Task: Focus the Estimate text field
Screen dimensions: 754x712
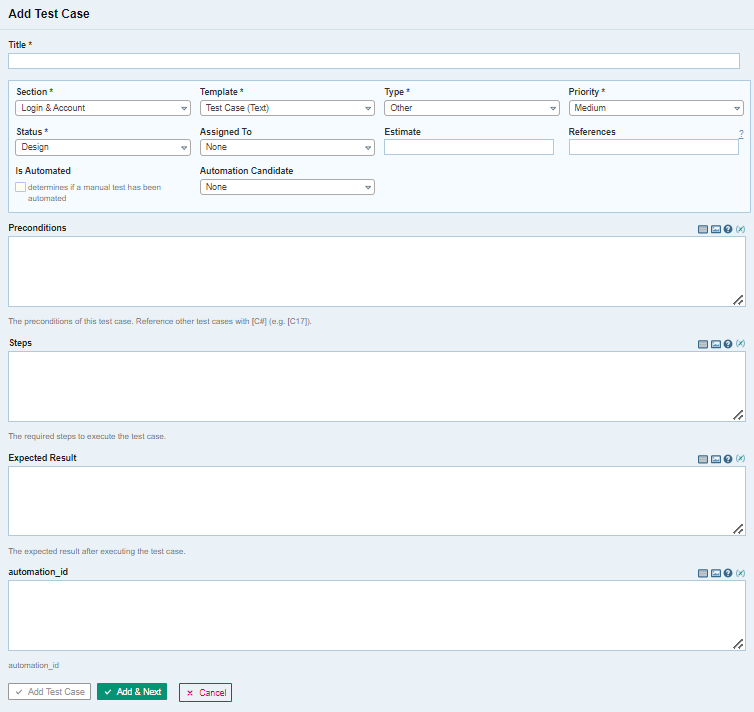Action: pos(468,147)
